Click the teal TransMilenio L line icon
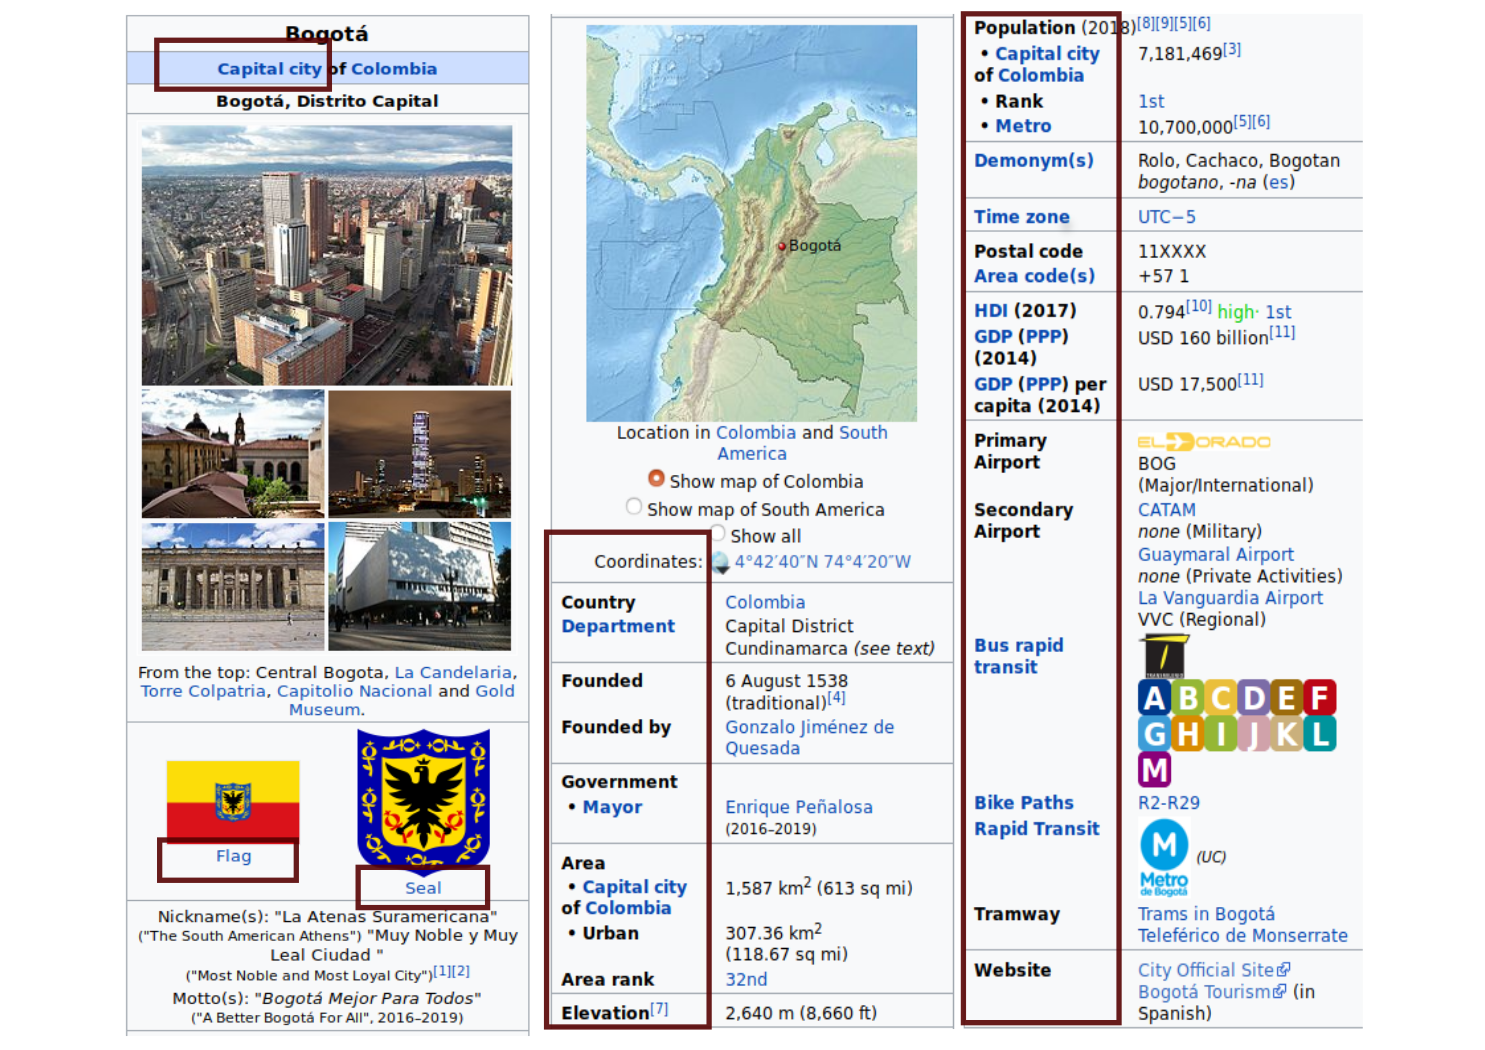1485x1050 pixels. point(1320,734)
